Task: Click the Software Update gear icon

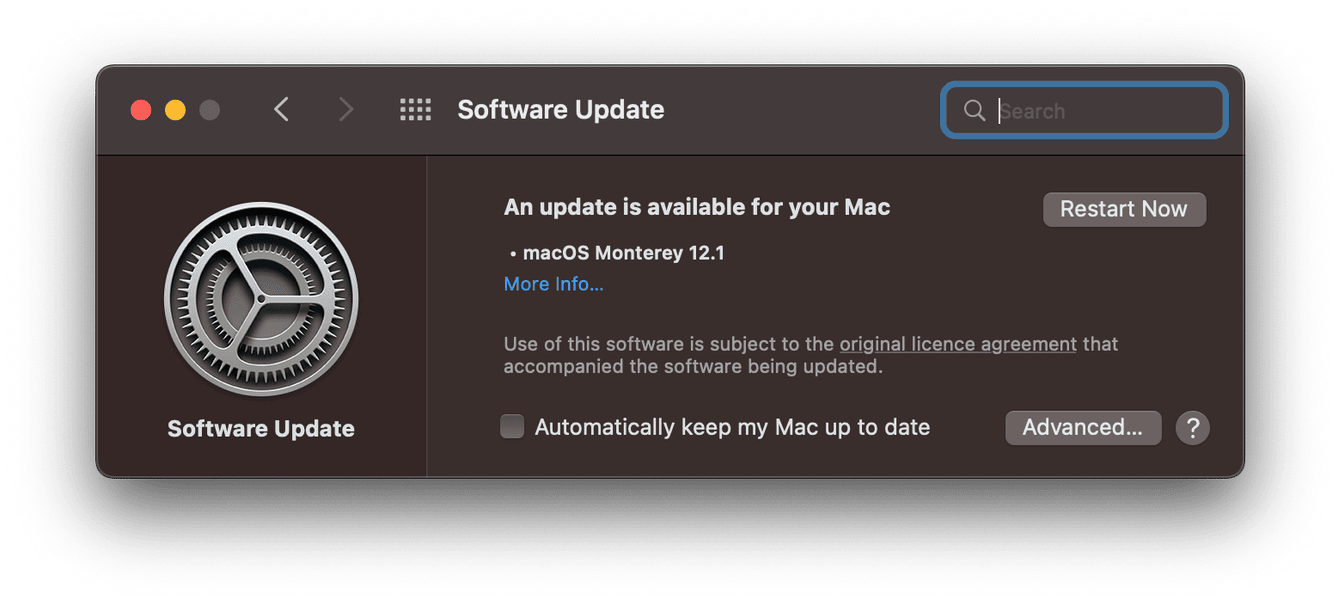Action: pyautogui.click(x=260, y=297)
